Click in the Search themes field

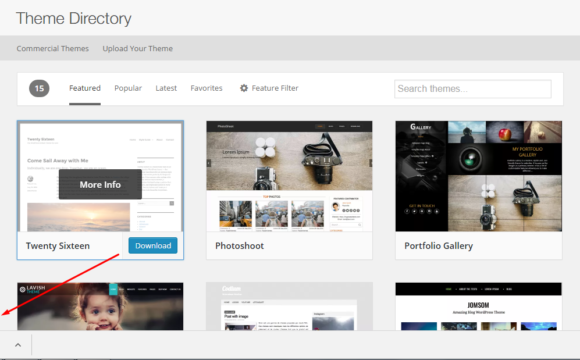click(473, 89)
